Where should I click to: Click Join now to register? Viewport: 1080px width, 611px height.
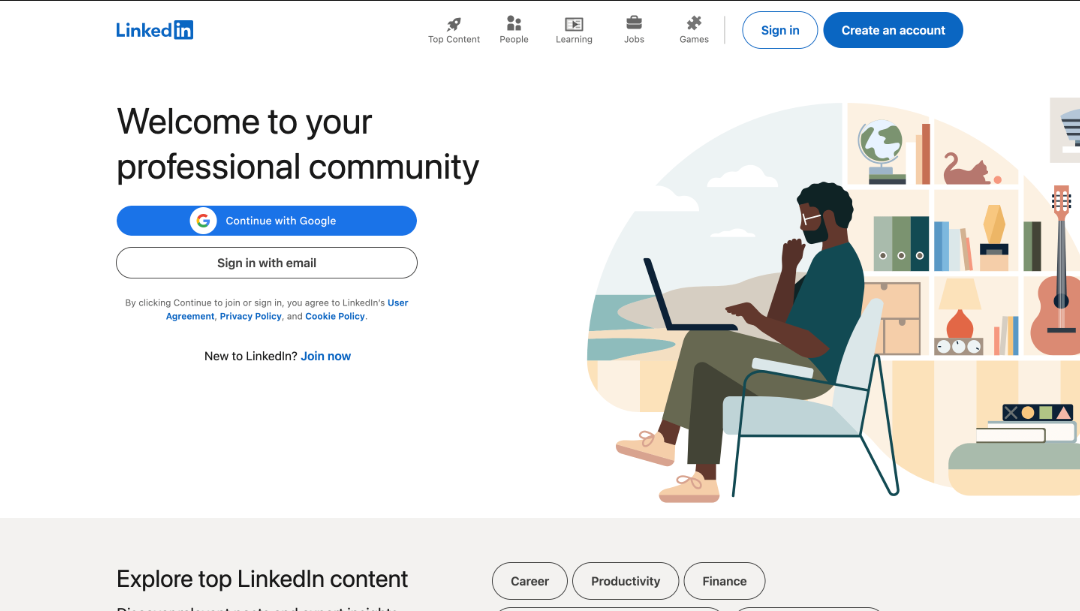click(x=325, y=355)
